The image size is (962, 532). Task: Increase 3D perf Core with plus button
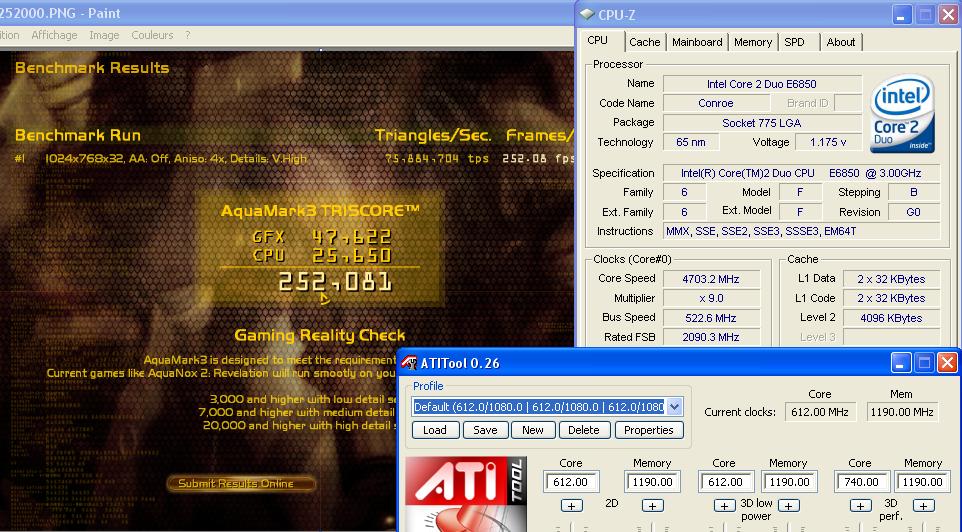click(x=860, y=506)
